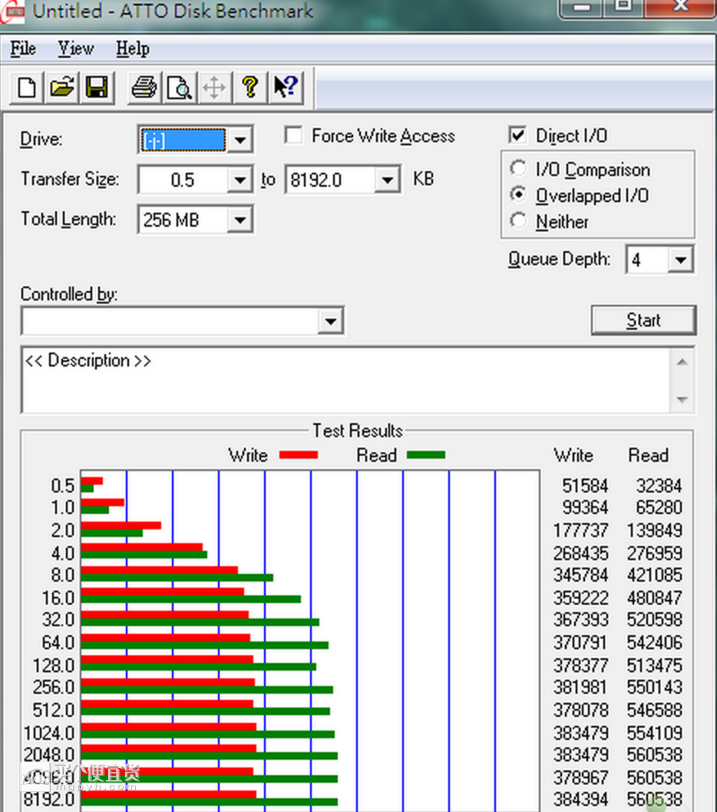Click the New document toolbar icon
The height and width of the screenshot is (812, 717).
tap(27, 87)
